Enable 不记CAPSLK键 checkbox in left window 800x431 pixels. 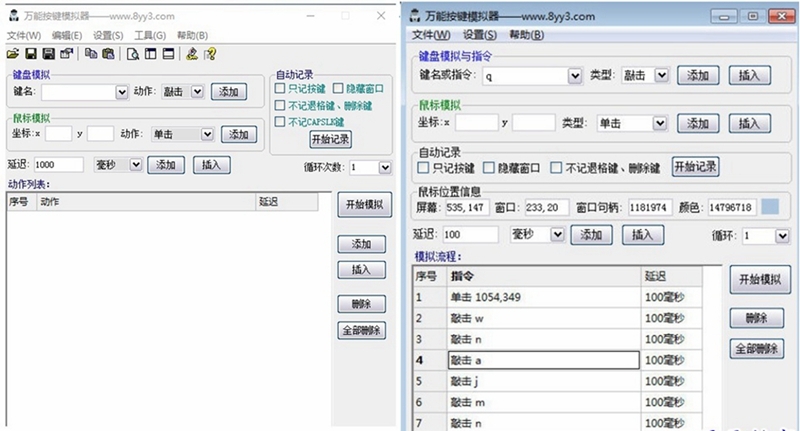(281, 122)
